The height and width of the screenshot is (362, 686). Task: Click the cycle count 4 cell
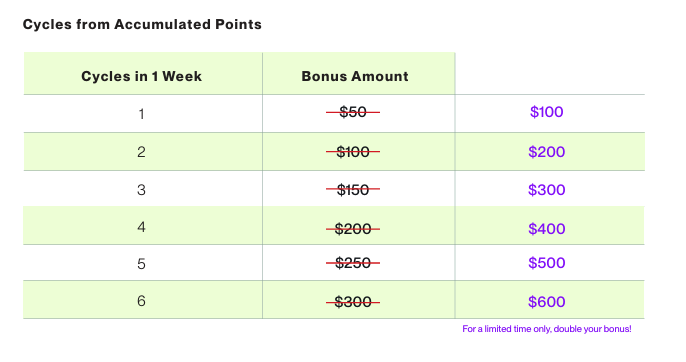(141, 227)
